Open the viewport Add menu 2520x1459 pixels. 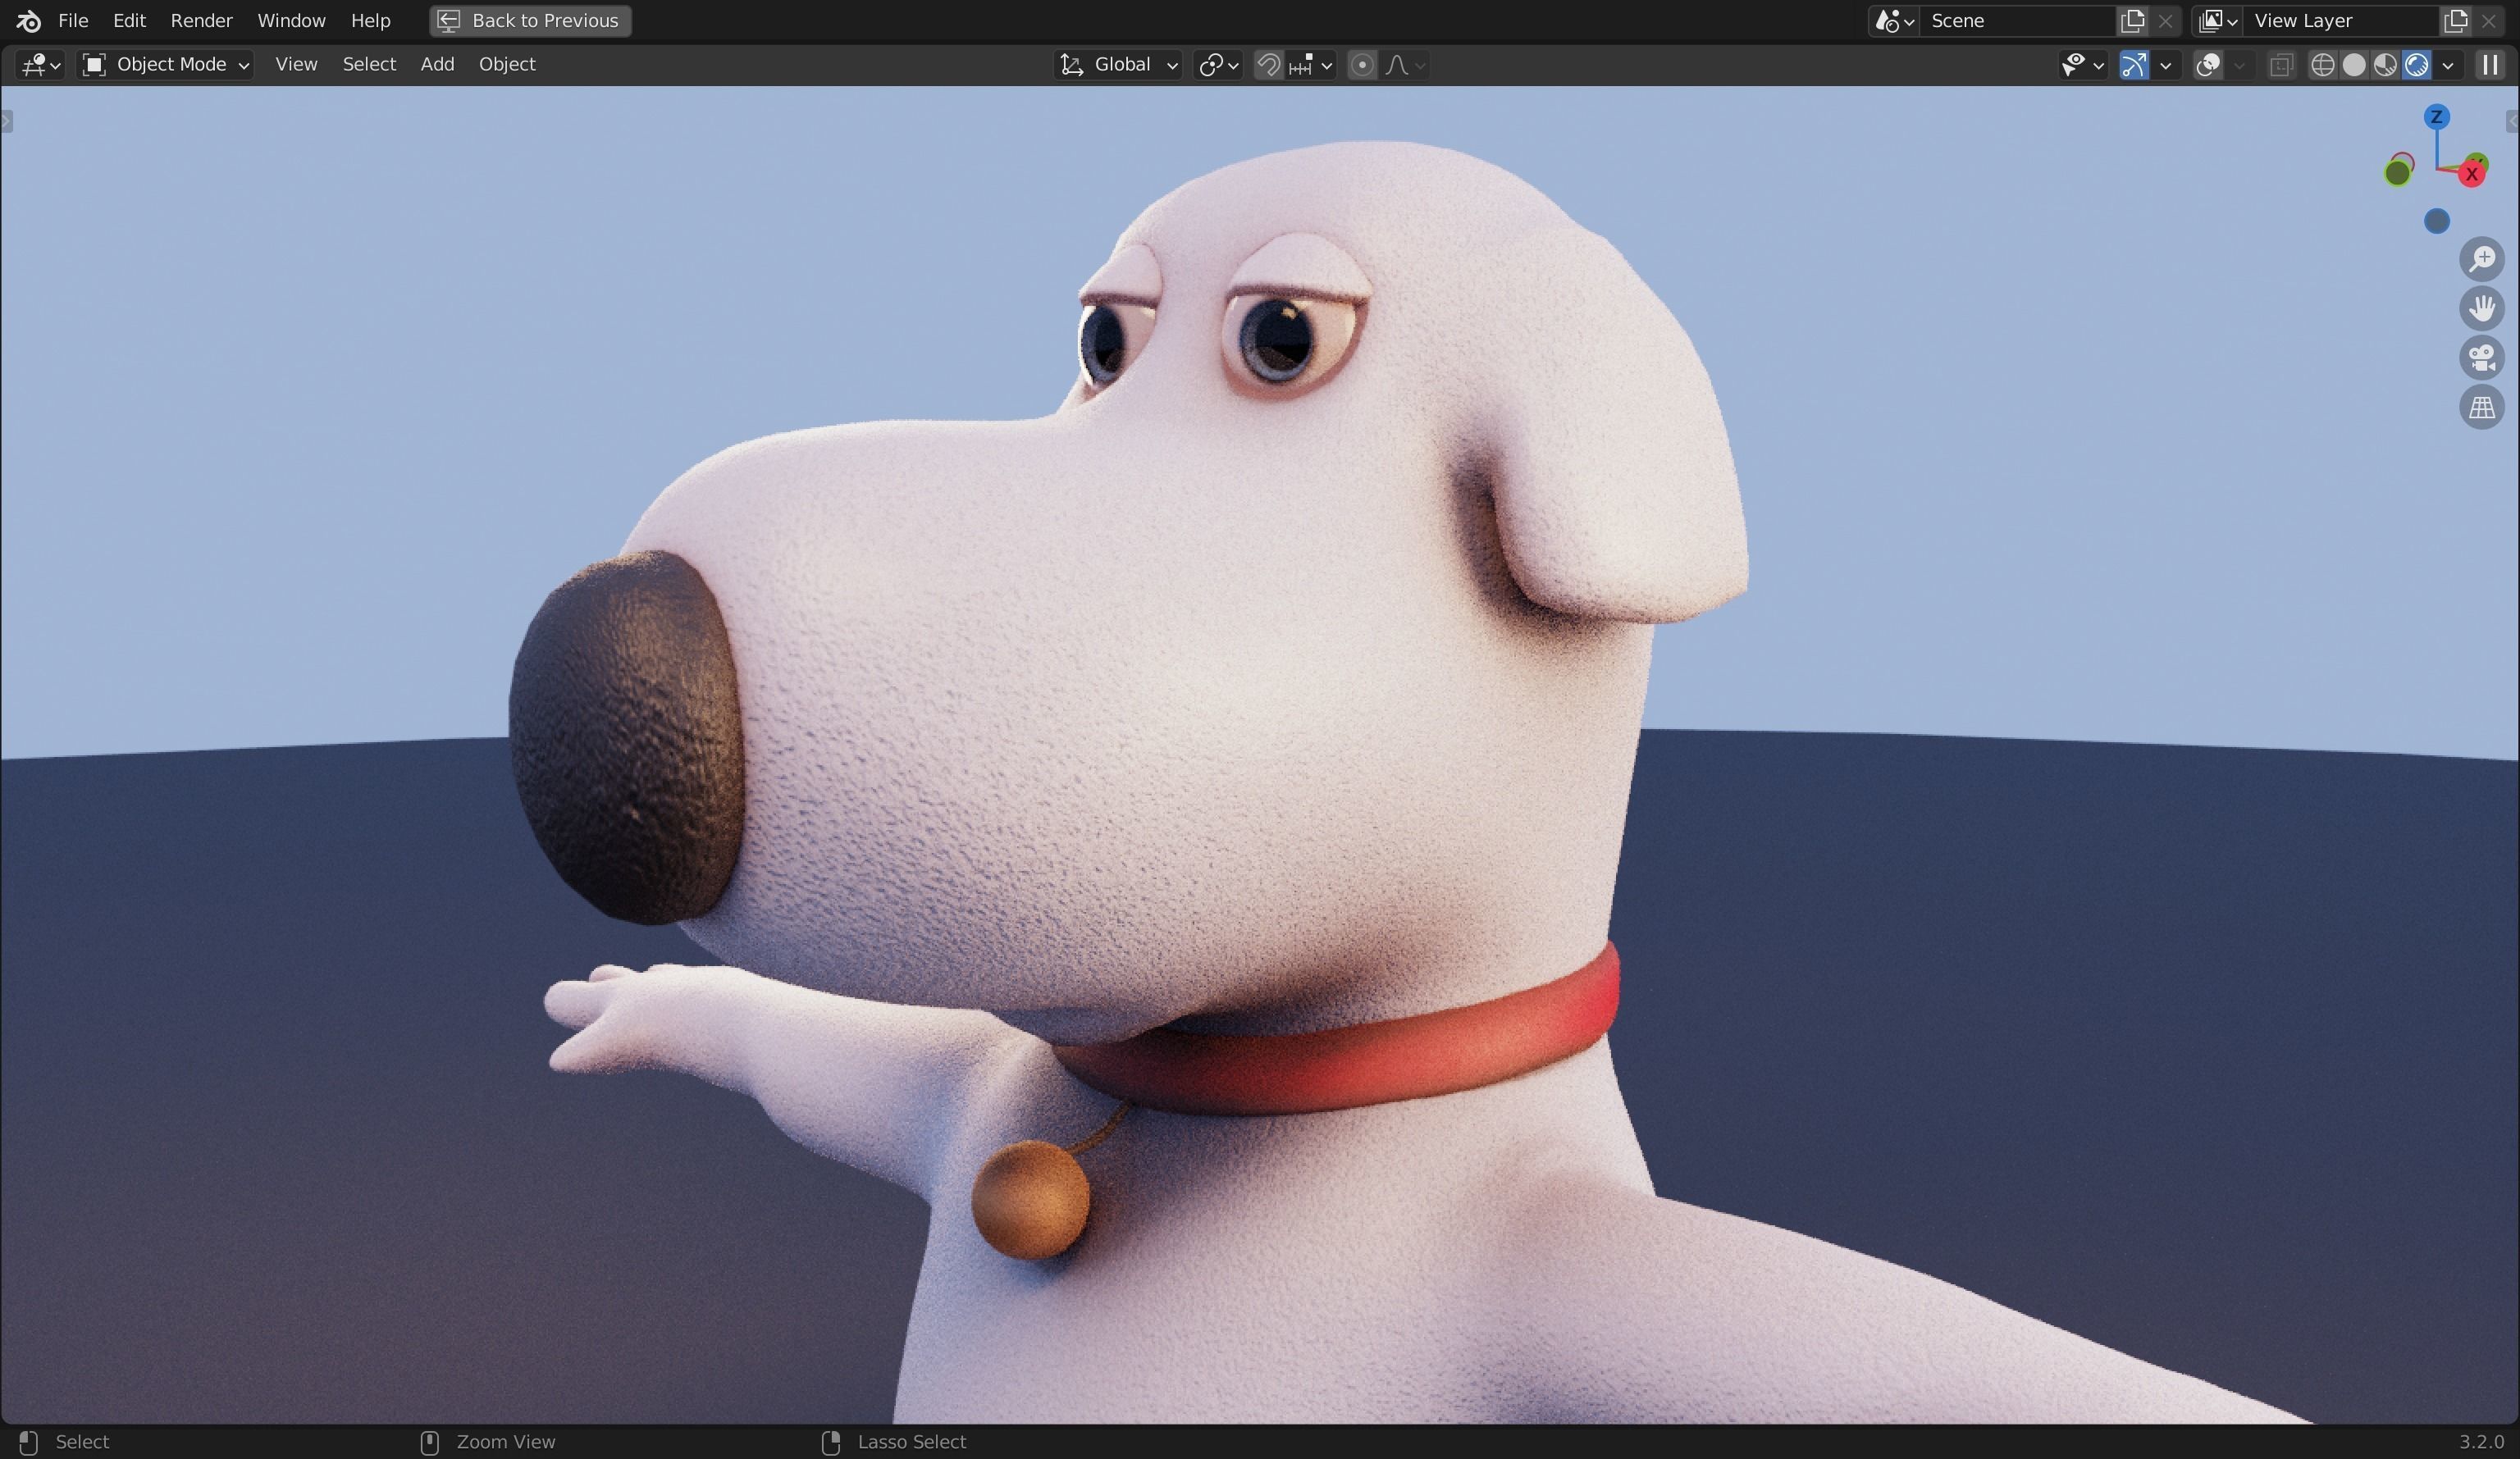437,64
